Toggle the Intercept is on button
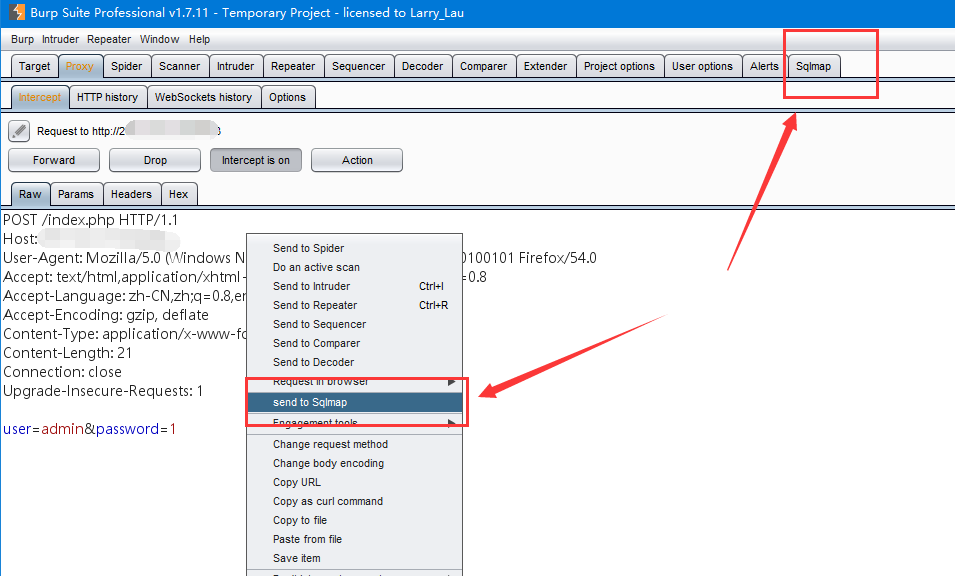 255,160
